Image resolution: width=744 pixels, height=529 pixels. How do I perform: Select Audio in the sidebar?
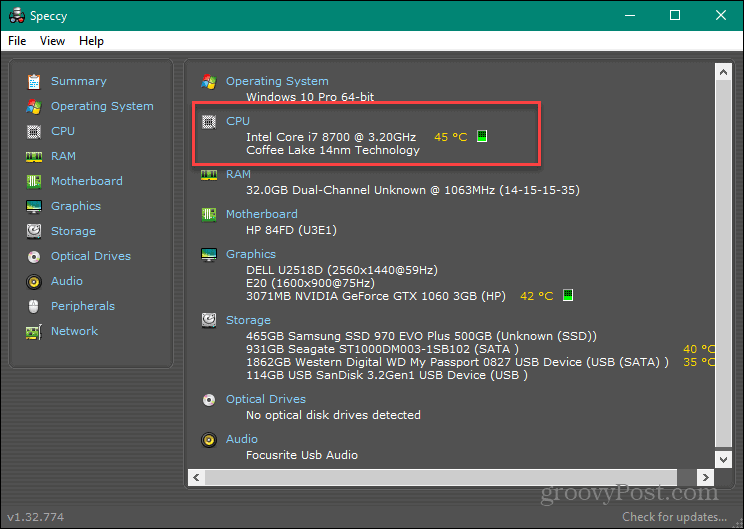coord(67,281)
